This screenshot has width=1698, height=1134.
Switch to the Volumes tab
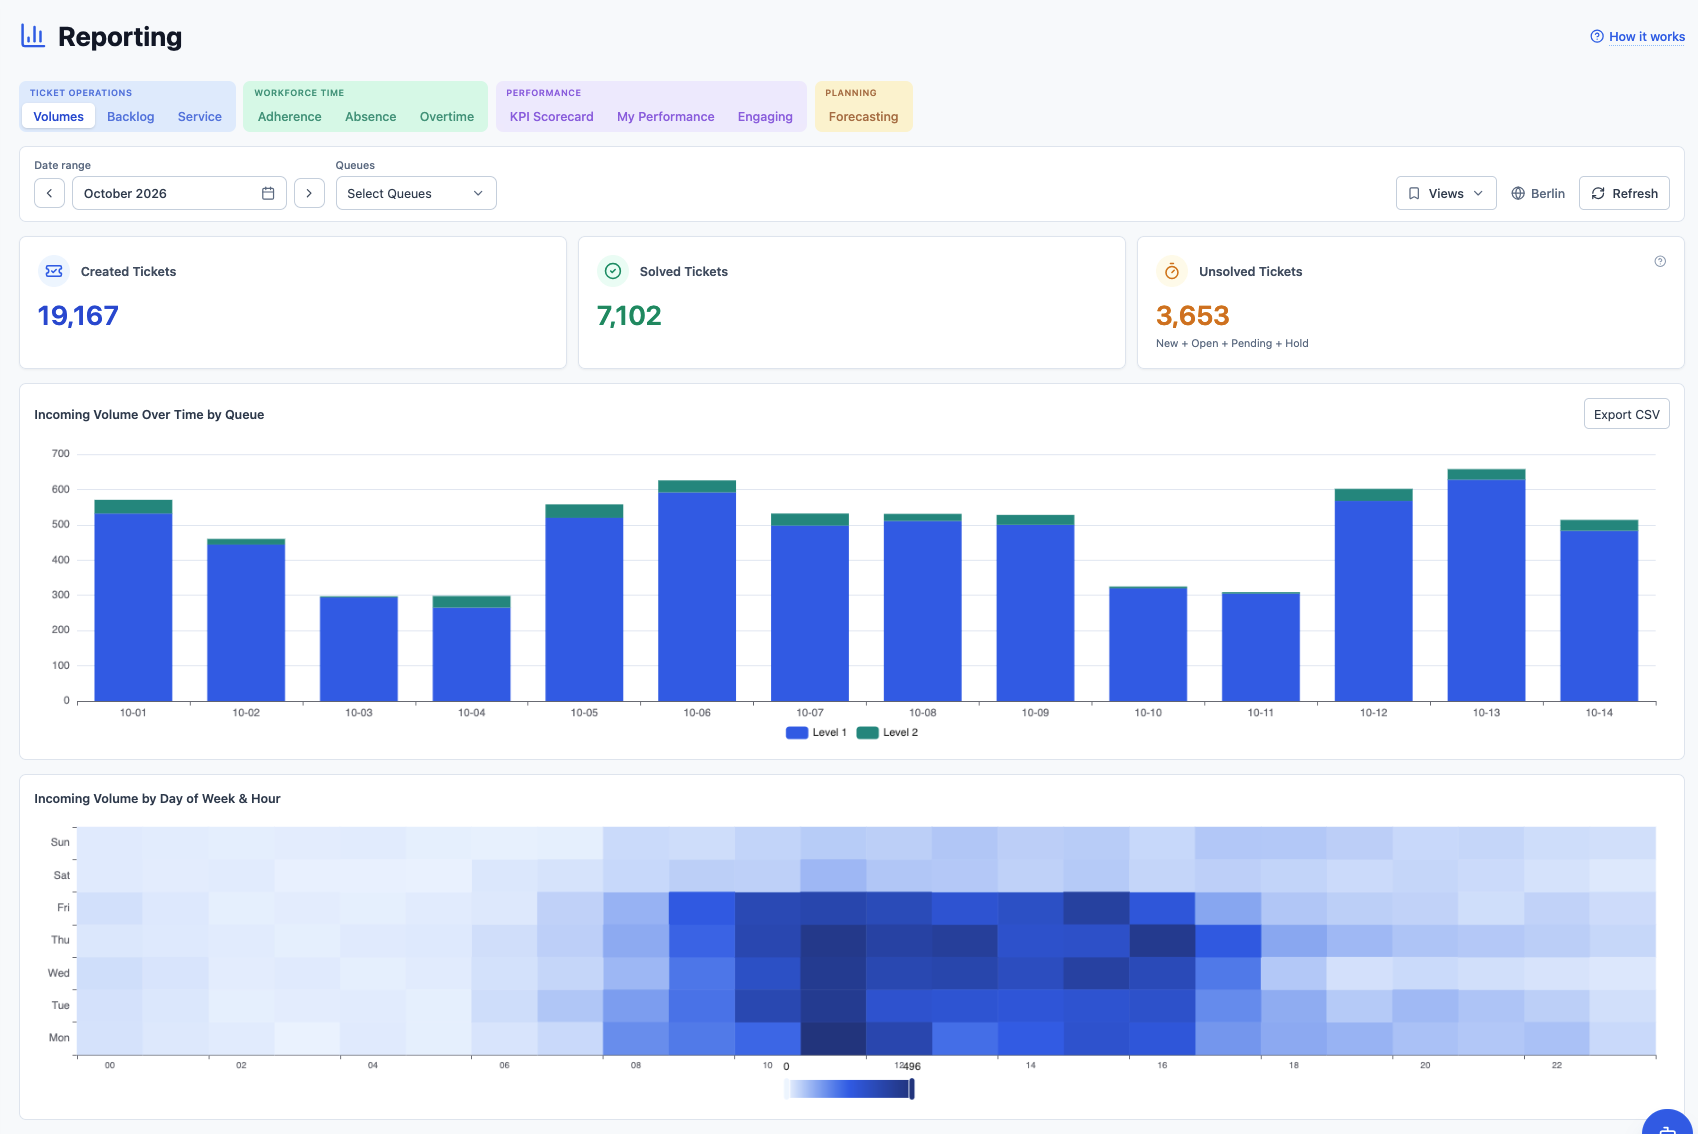coord(58,116)
